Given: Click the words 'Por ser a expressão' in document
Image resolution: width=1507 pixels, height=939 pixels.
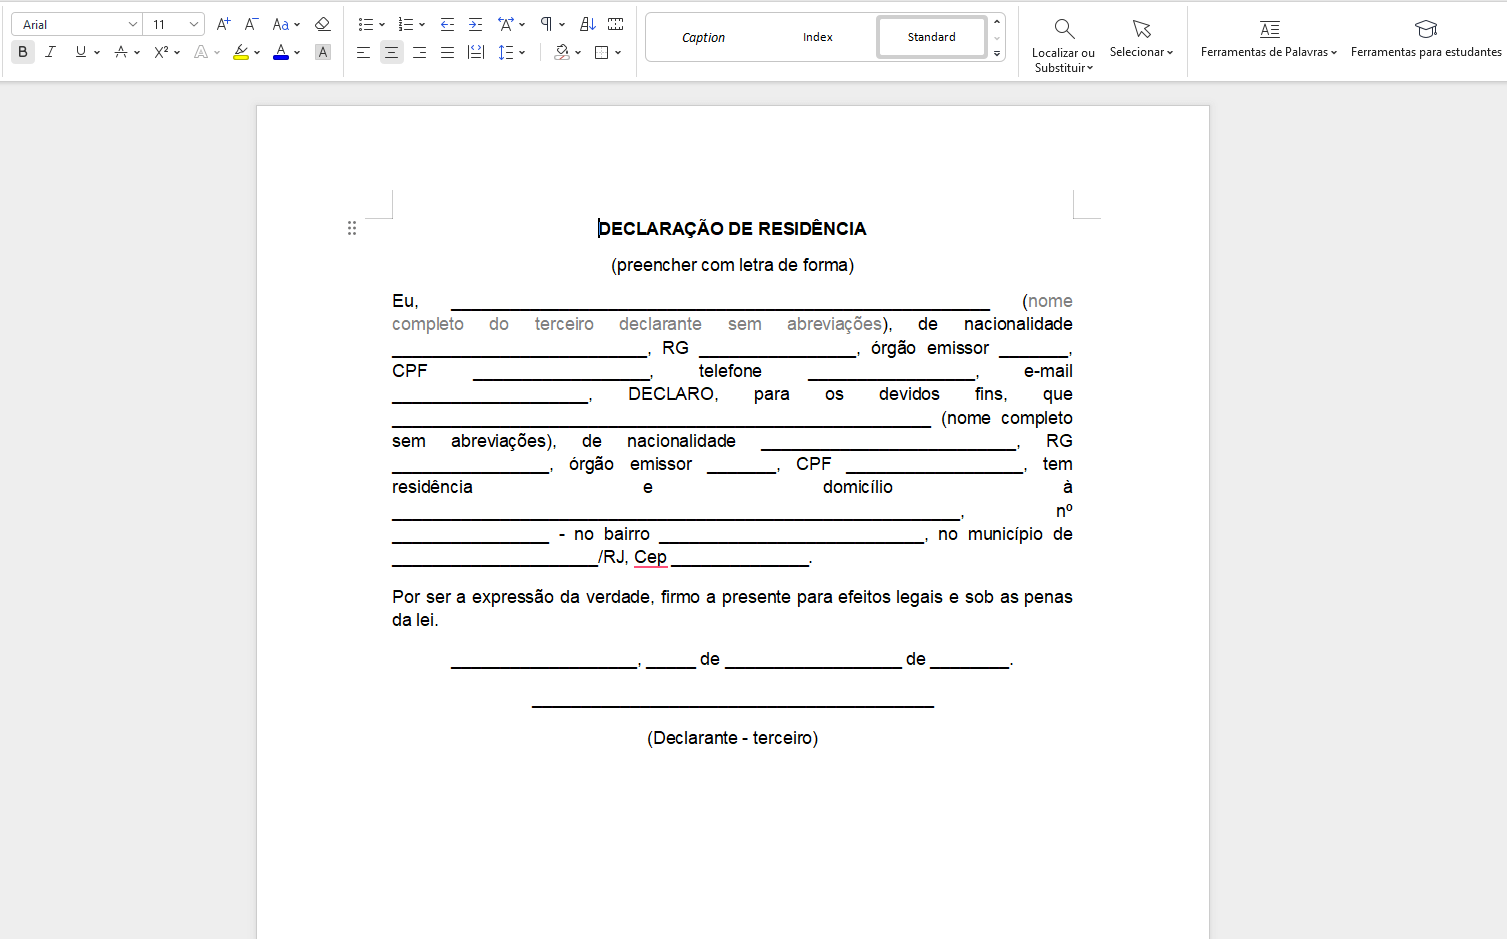Looking at the screenshot, I should (x=473, y=597).
